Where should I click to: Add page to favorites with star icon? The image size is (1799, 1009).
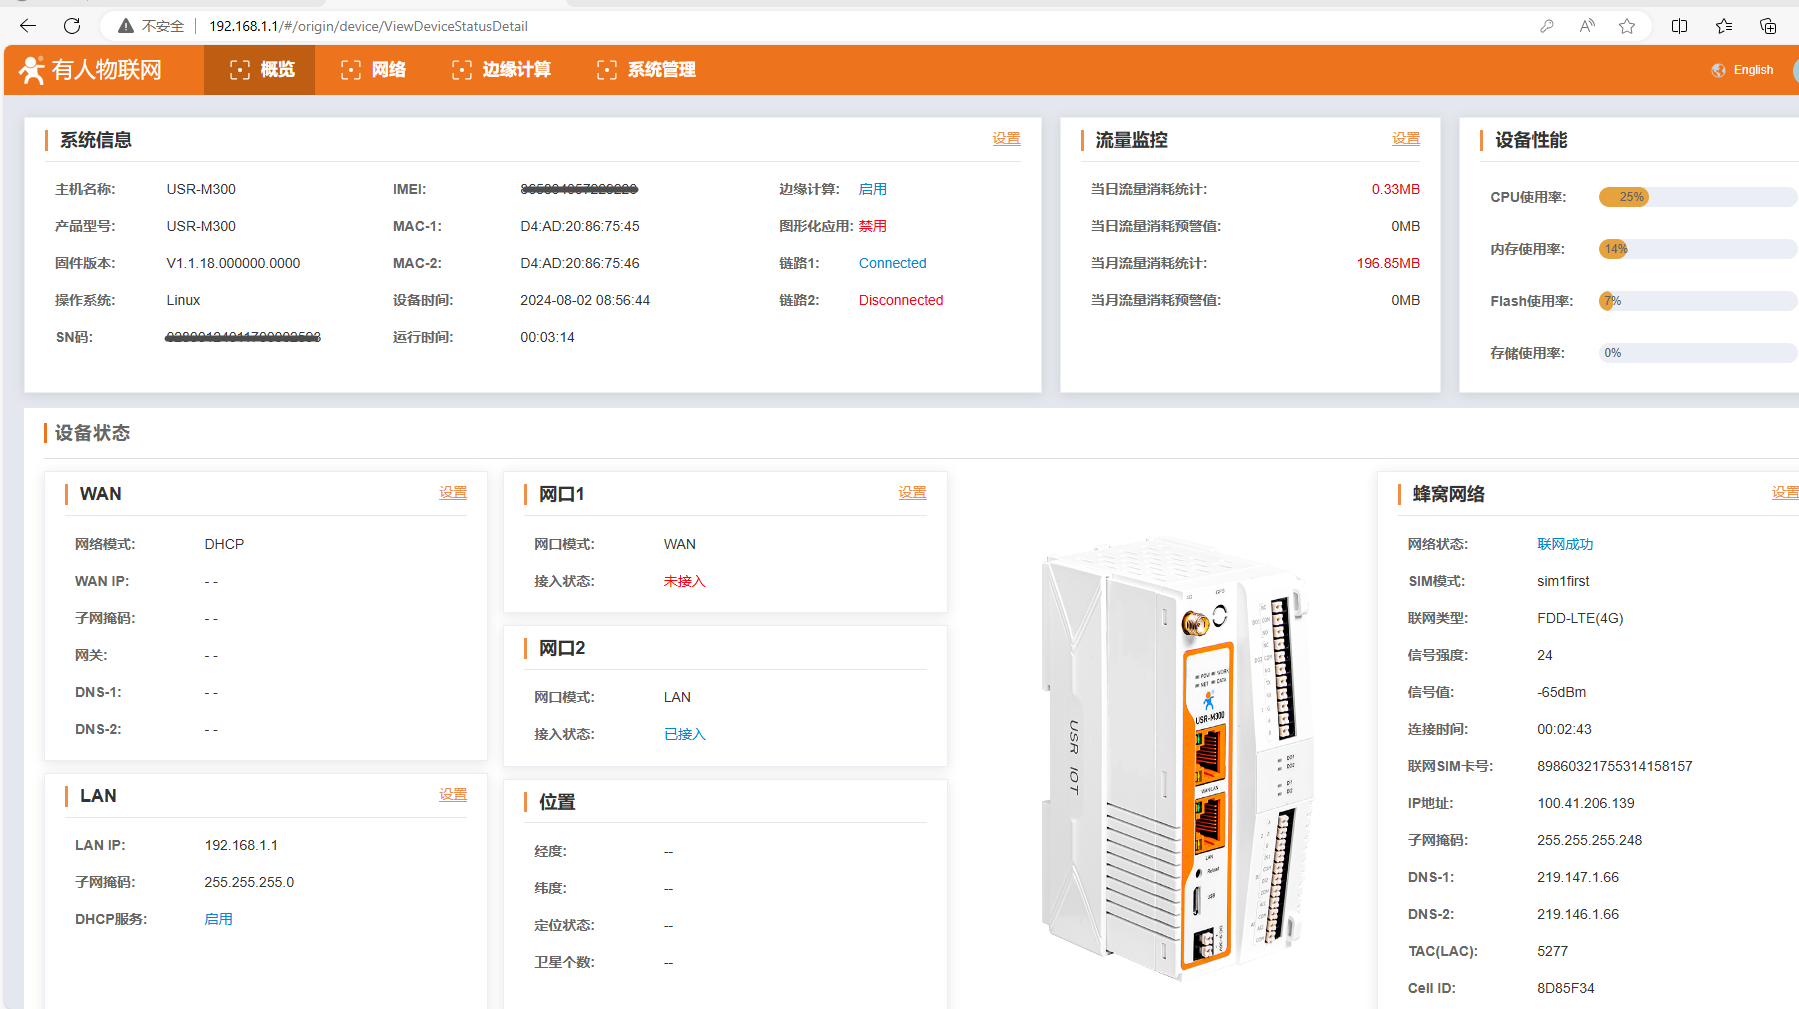click(1627, 26)
